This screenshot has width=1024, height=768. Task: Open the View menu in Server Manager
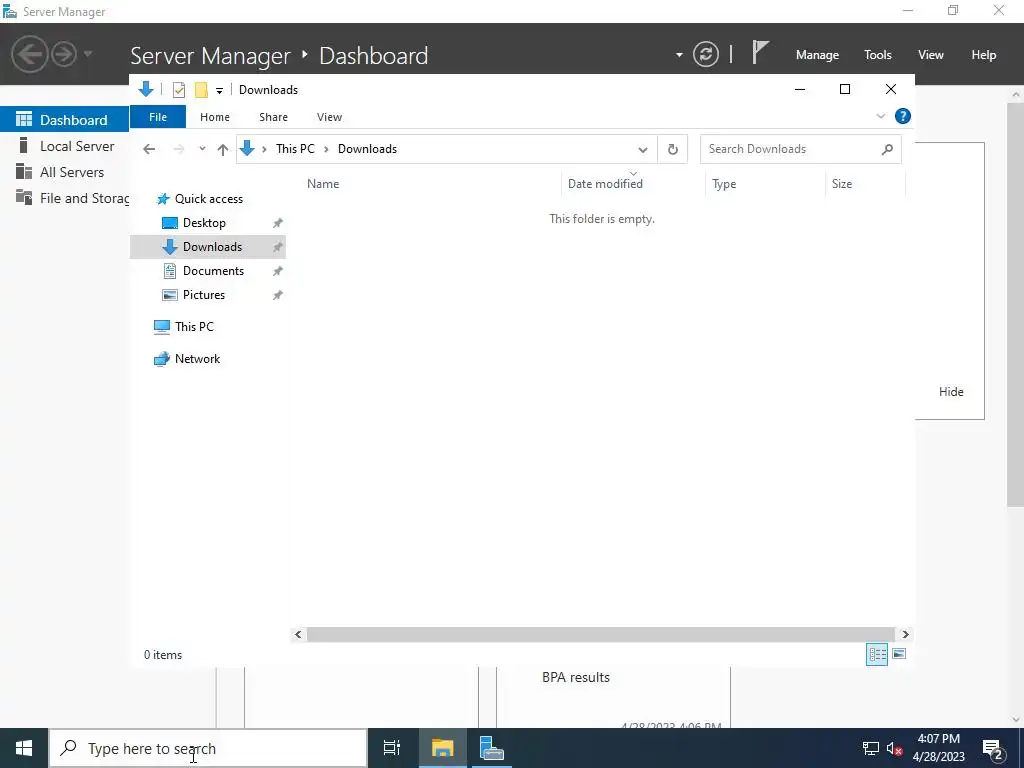point(931,55)
